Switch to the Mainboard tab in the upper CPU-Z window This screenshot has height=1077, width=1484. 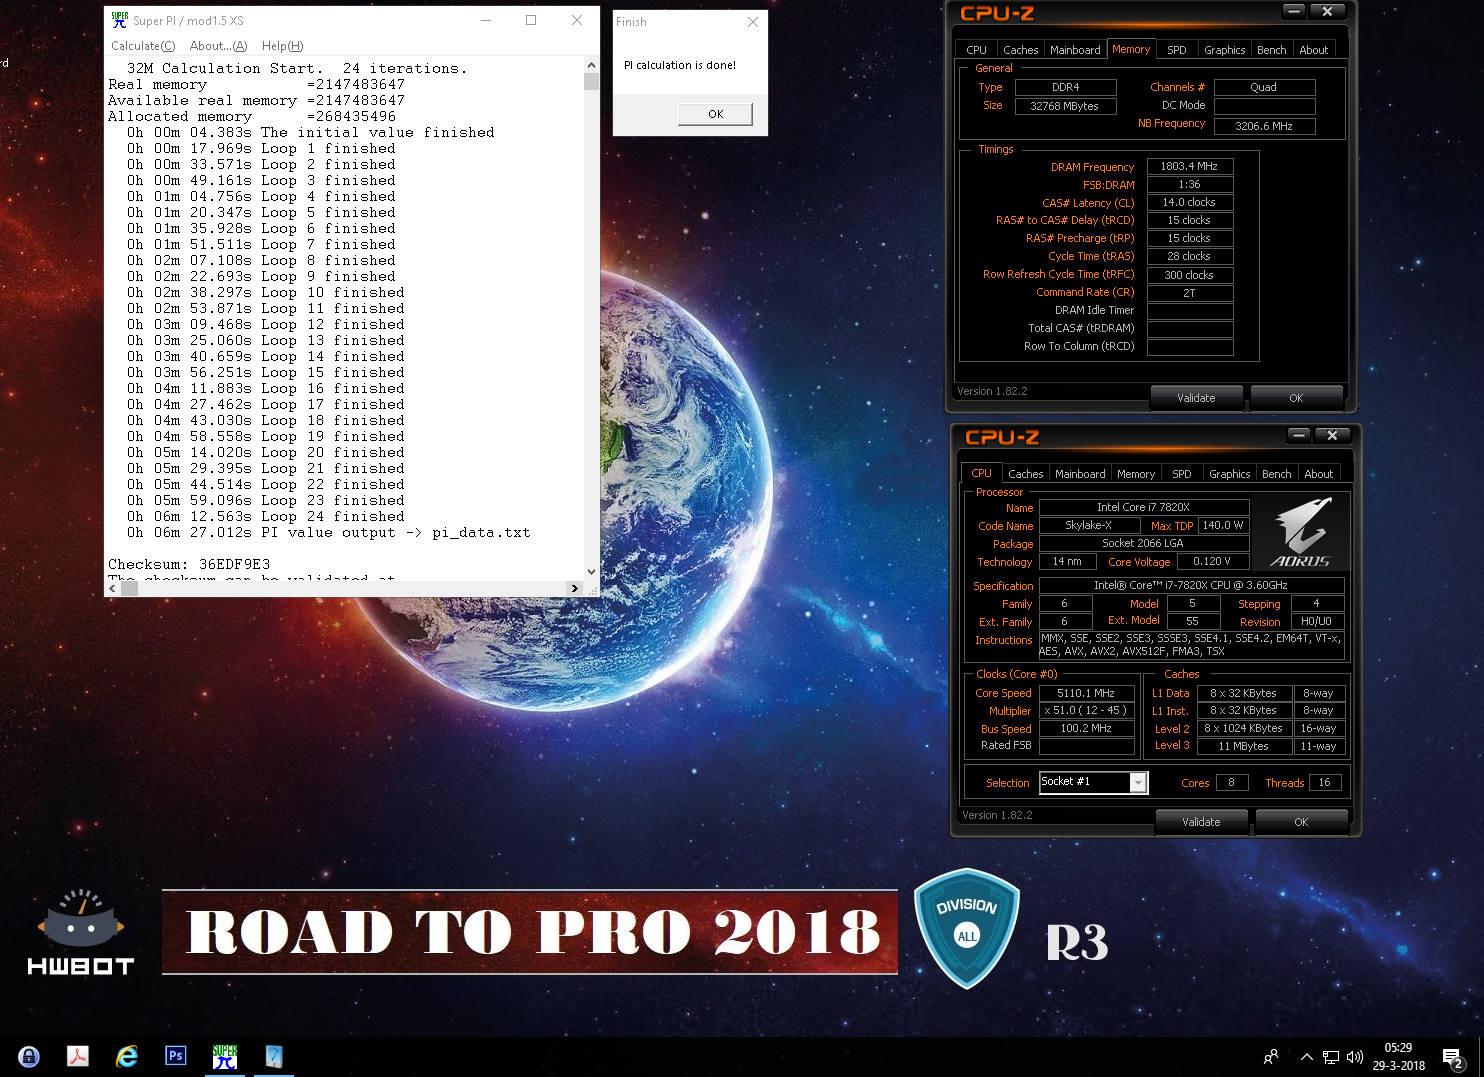click(1075, 50)
